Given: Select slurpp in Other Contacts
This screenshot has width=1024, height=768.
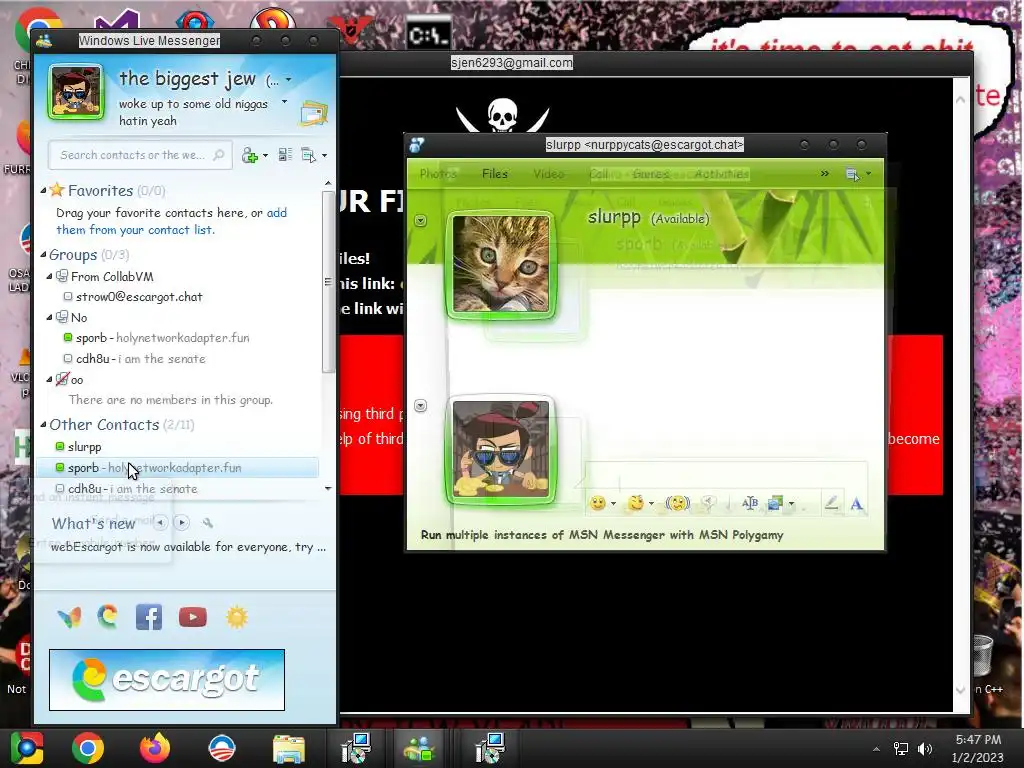Looking at the screenshot, I should 84,447.
